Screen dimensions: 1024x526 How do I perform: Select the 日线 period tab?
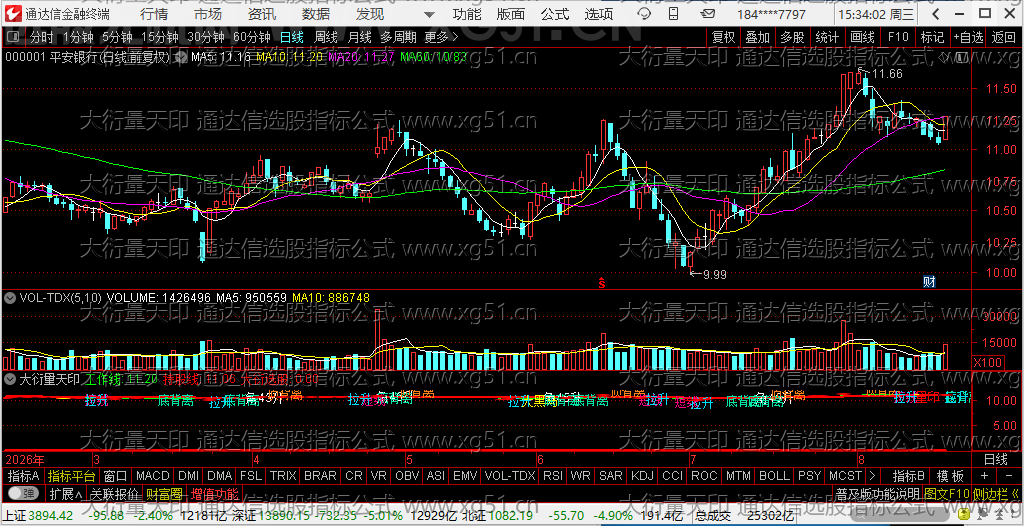pyautogui.click(x=292, y=37)
